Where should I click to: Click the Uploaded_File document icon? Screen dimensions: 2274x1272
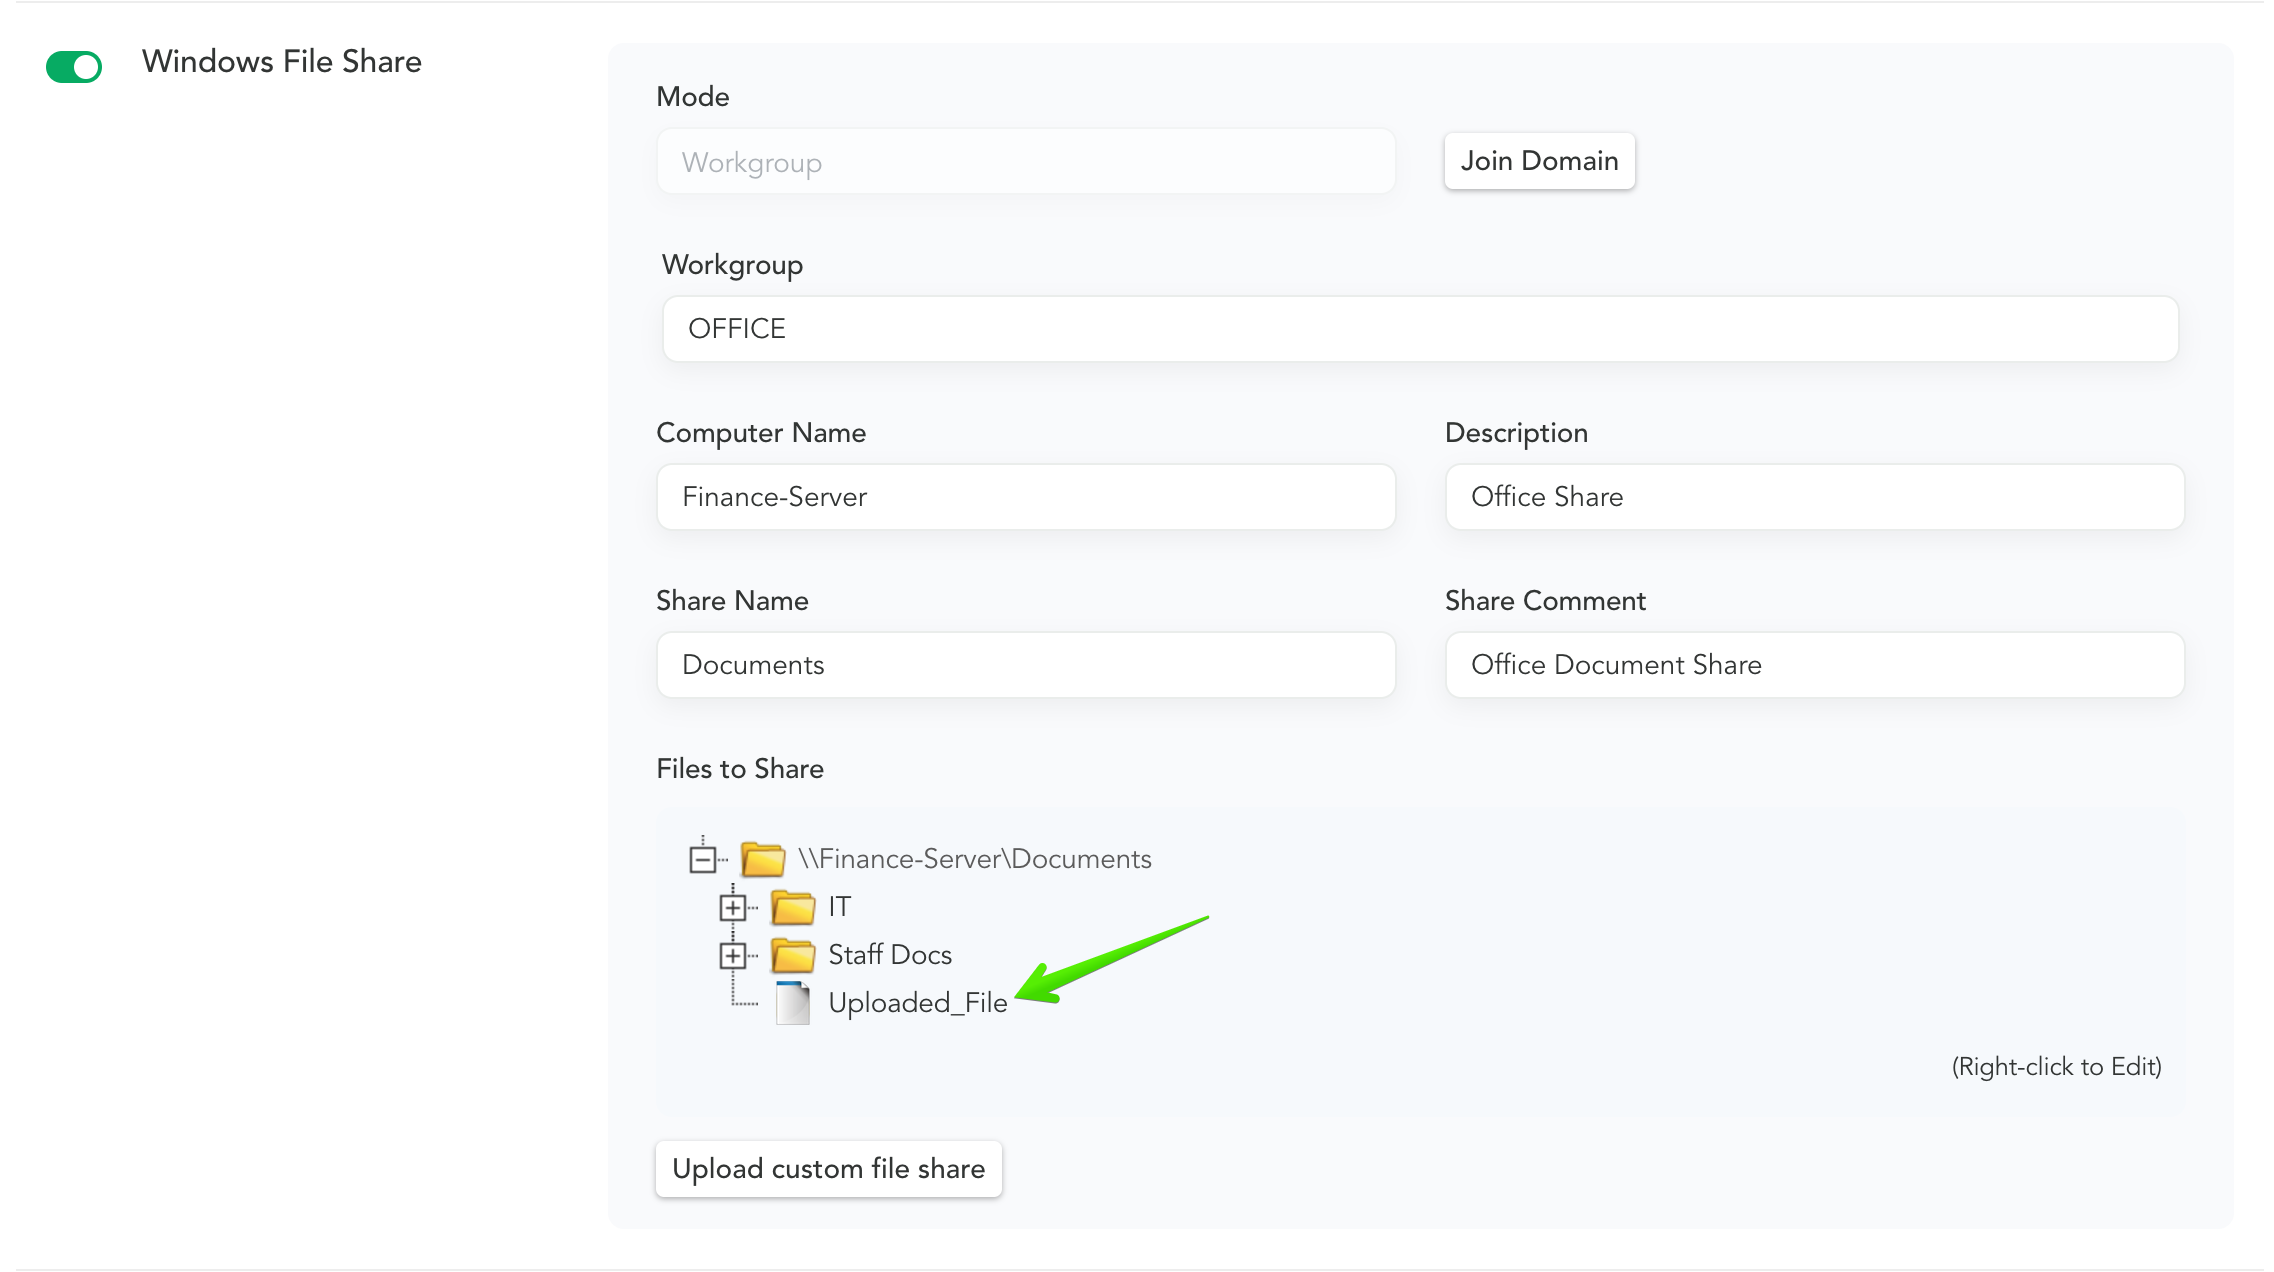[x=793, y=1003]
